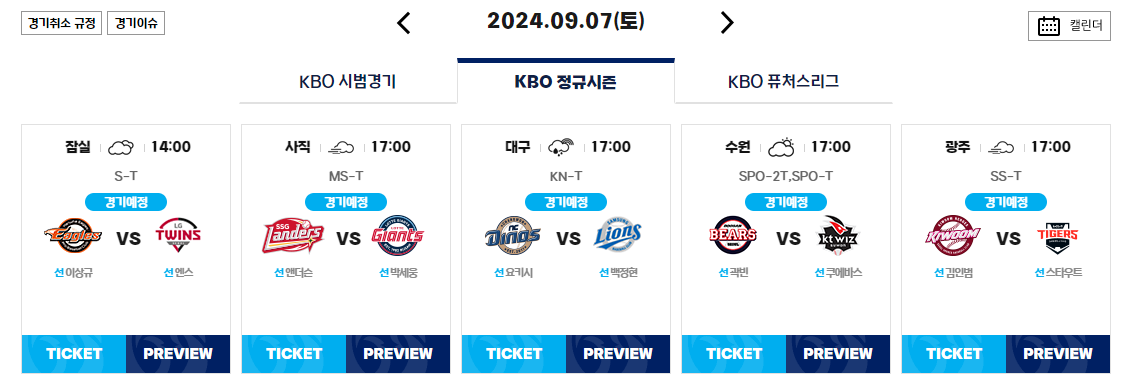Click the SSG Landers team logo
The height and width of the screenshot is (381, 1127).
coord(293,235)
